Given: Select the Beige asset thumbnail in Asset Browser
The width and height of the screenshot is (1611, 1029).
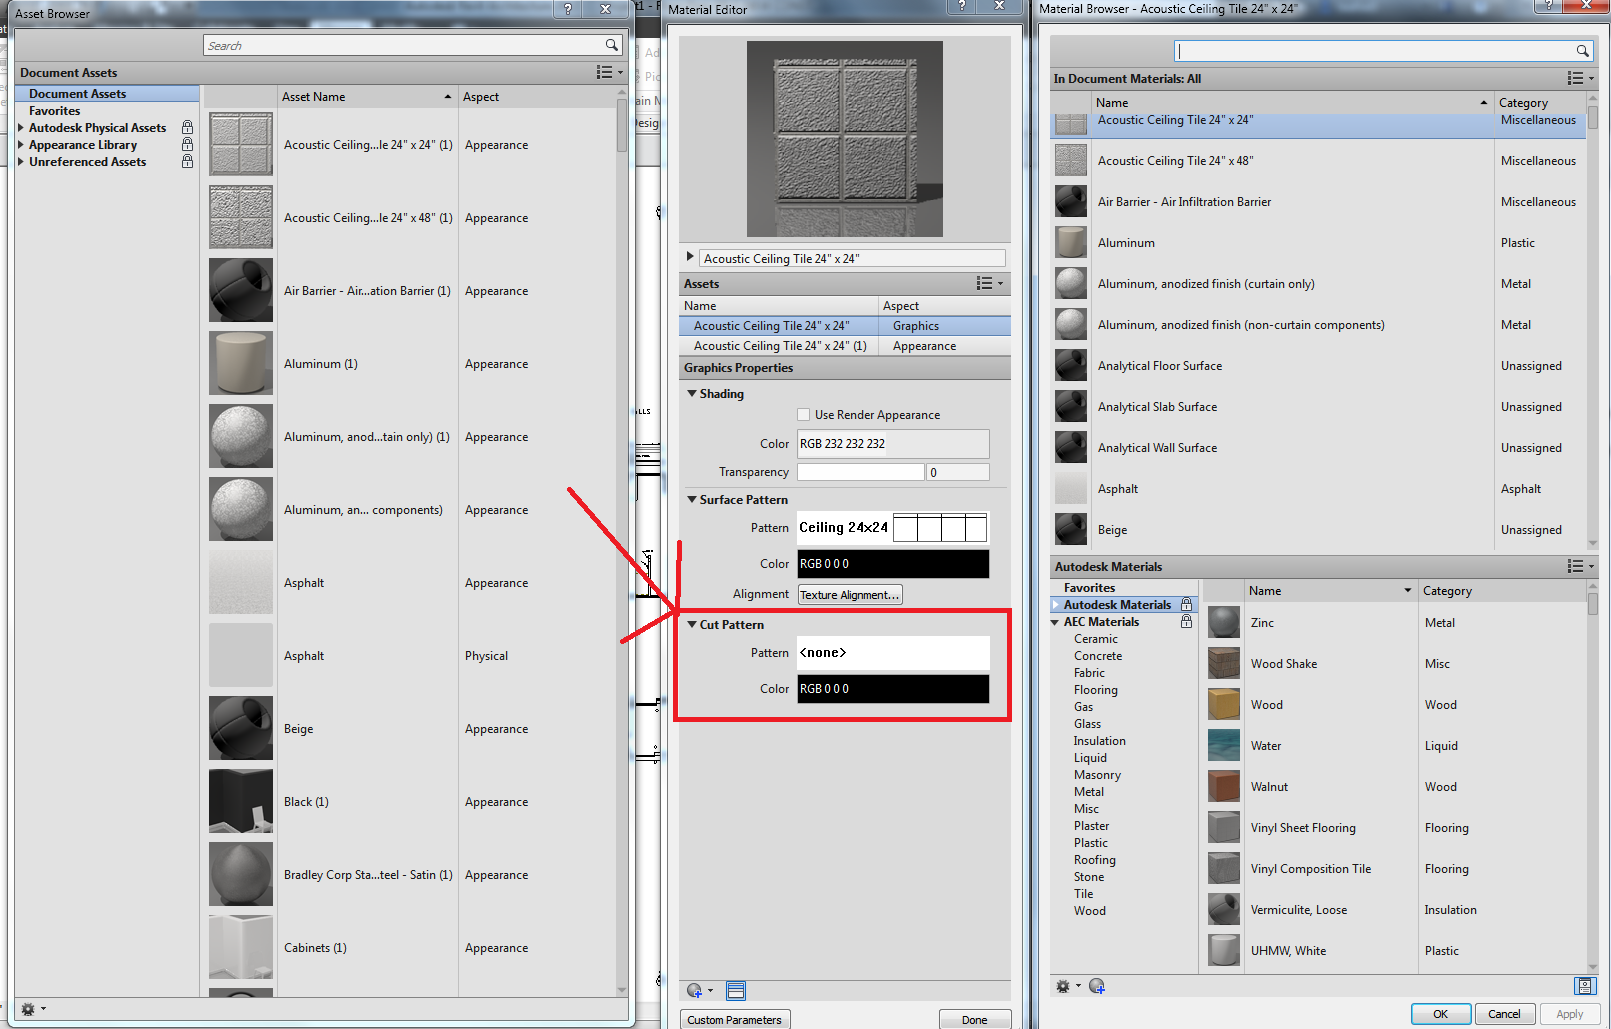Looking at the screenshot, I should click(241, 729).
